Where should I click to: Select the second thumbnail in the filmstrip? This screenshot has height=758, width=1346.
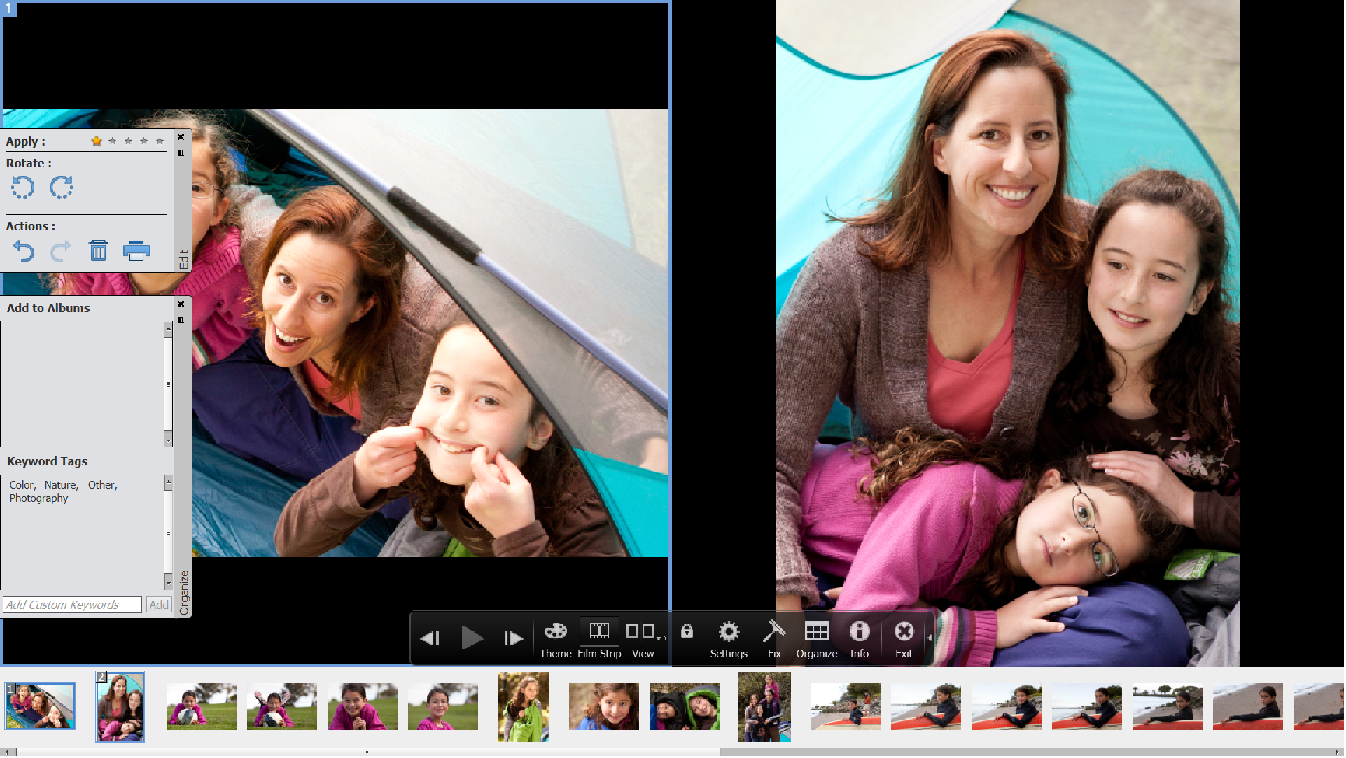tap(120, 707)
